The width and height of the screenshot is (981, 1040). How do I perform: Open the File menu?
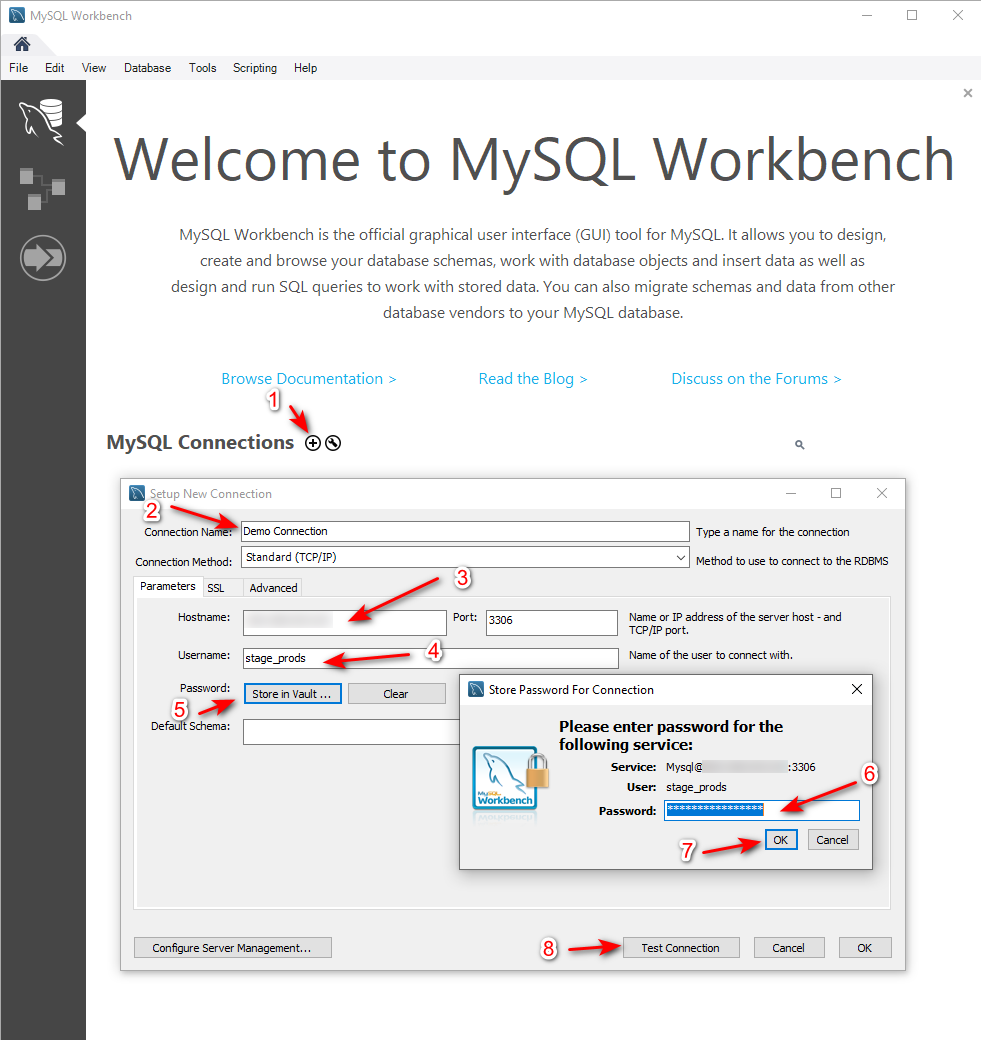coord(19,68)
